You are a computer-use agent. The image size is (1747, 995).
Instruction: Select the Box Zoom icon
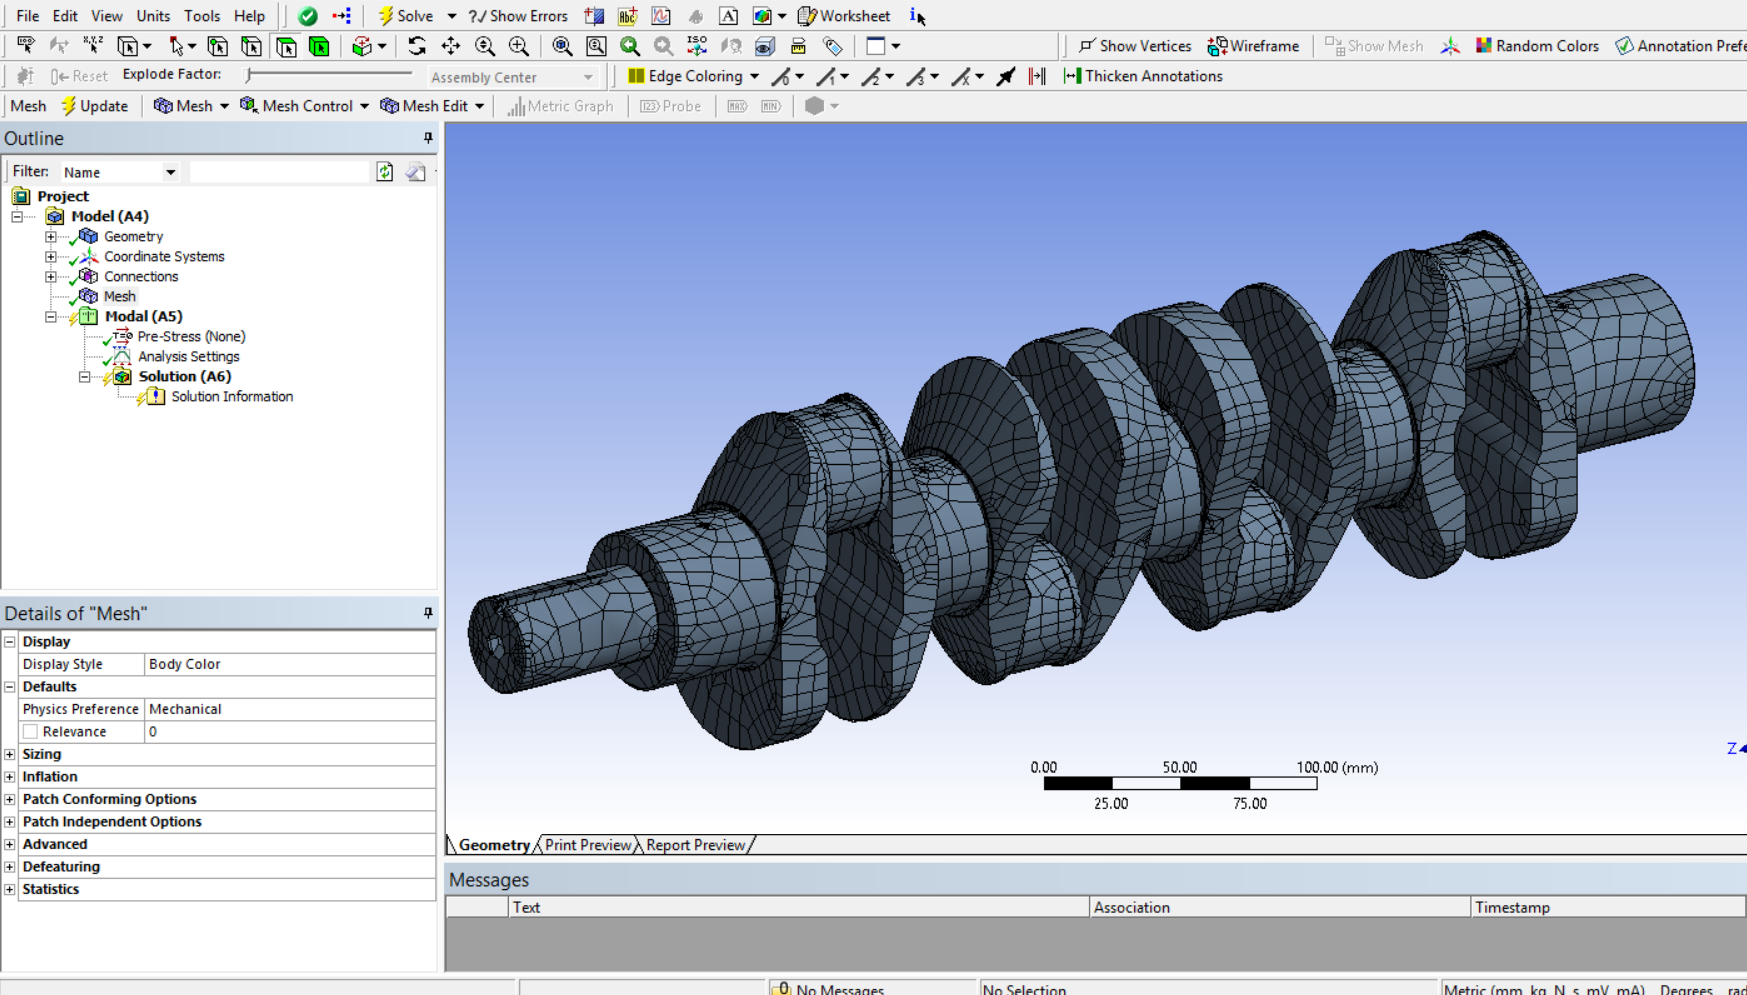[x=519, y=46]
